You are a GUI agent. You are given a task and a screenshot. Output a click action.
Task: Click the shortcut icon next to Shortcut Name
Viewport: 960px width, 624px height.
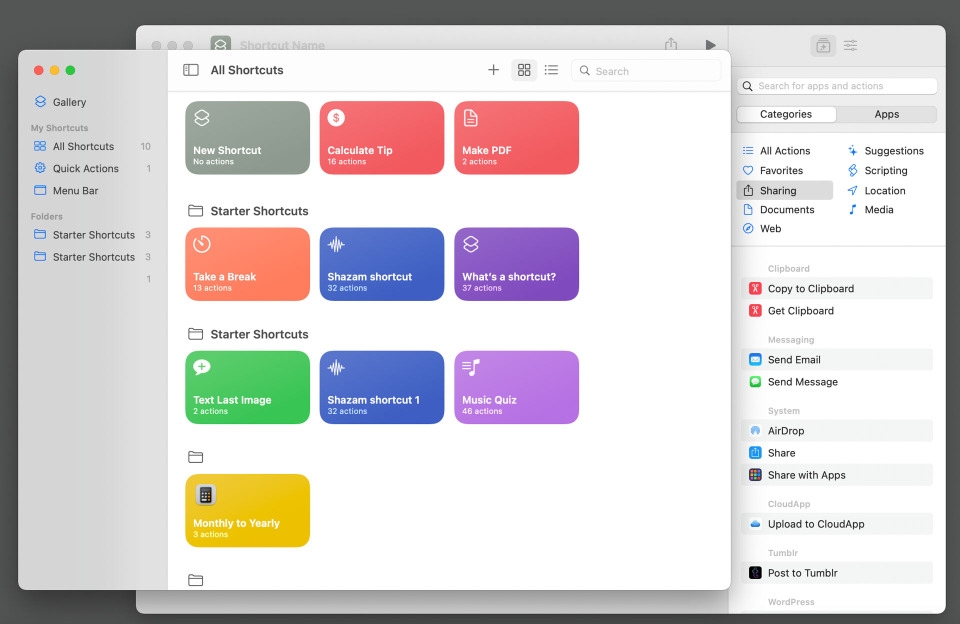coord(220,42)
